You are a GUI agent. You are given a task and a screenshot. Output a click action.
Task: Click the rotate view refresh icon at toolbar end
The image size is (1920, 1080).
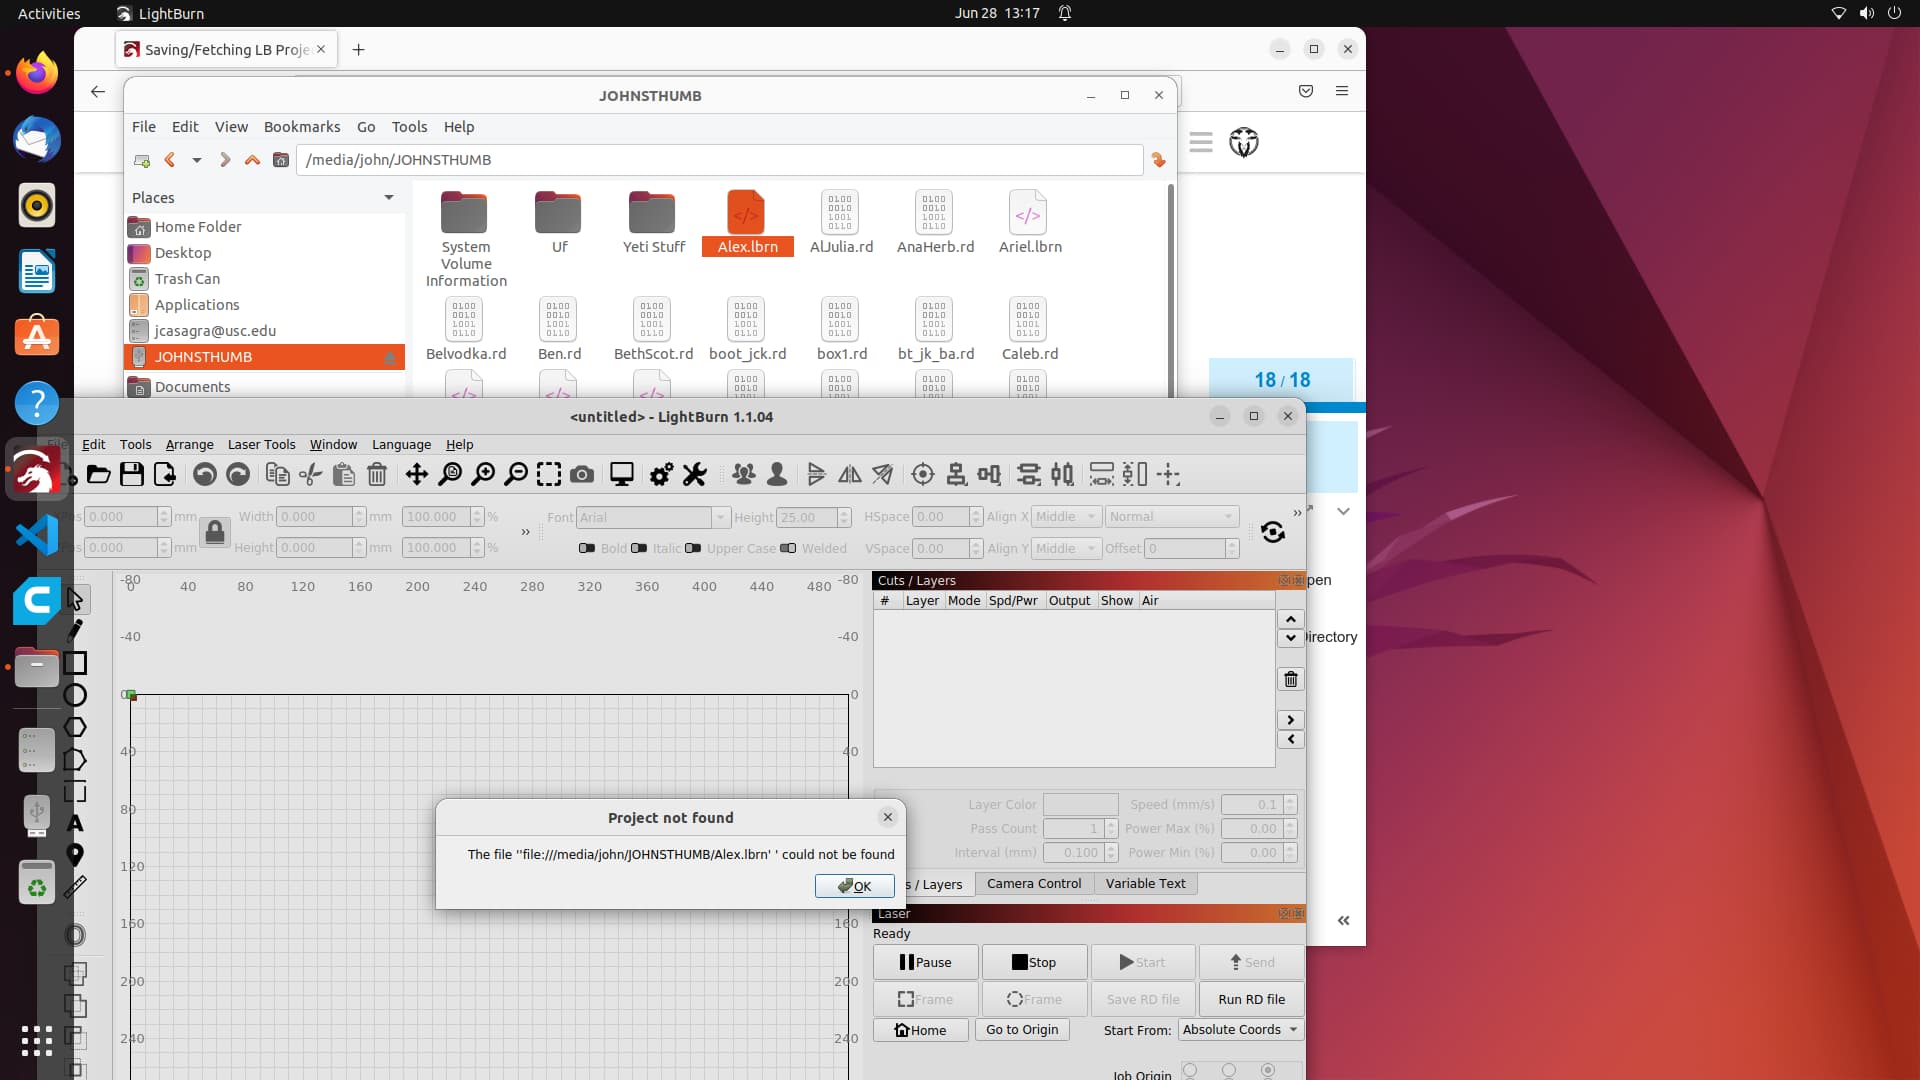1273,532
